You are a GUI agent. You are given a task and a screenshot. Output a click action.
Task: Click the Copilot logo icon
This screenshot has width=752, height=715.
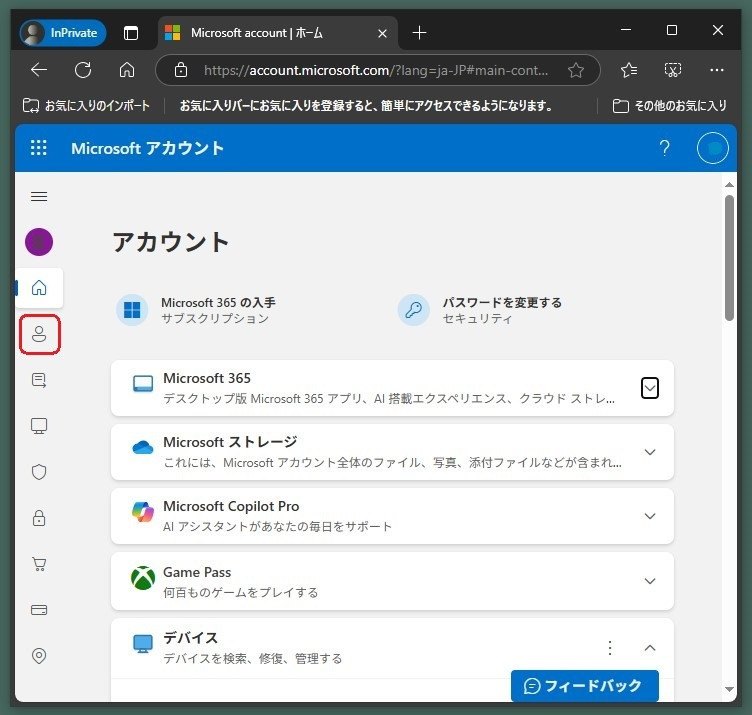pyautogui.click(x=143, y=512)
